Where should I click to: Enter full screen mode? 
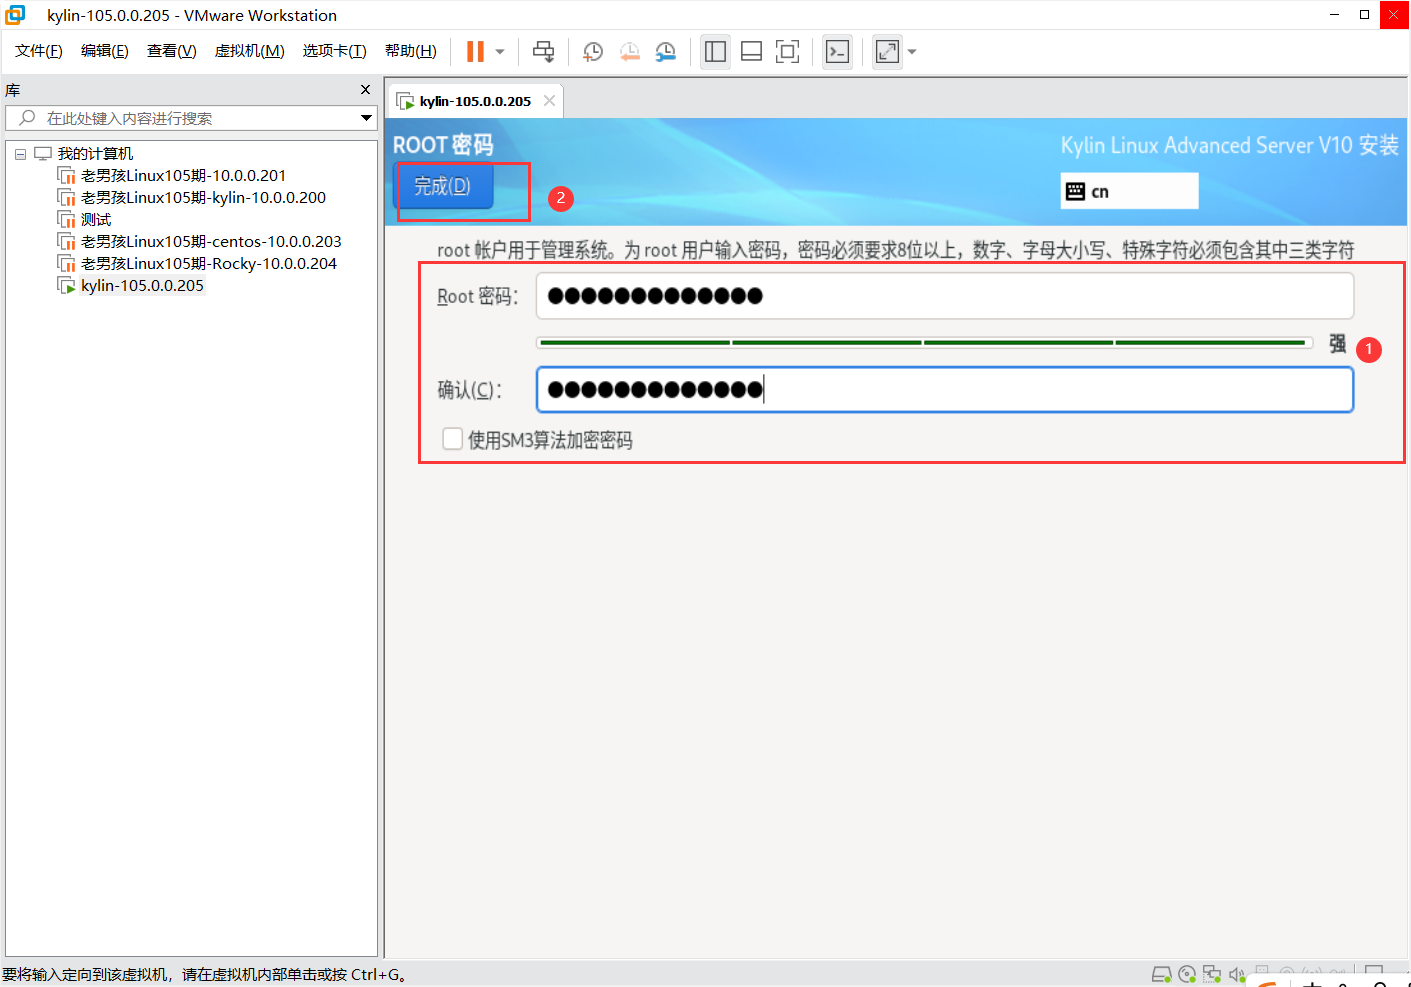pos(787,52)
